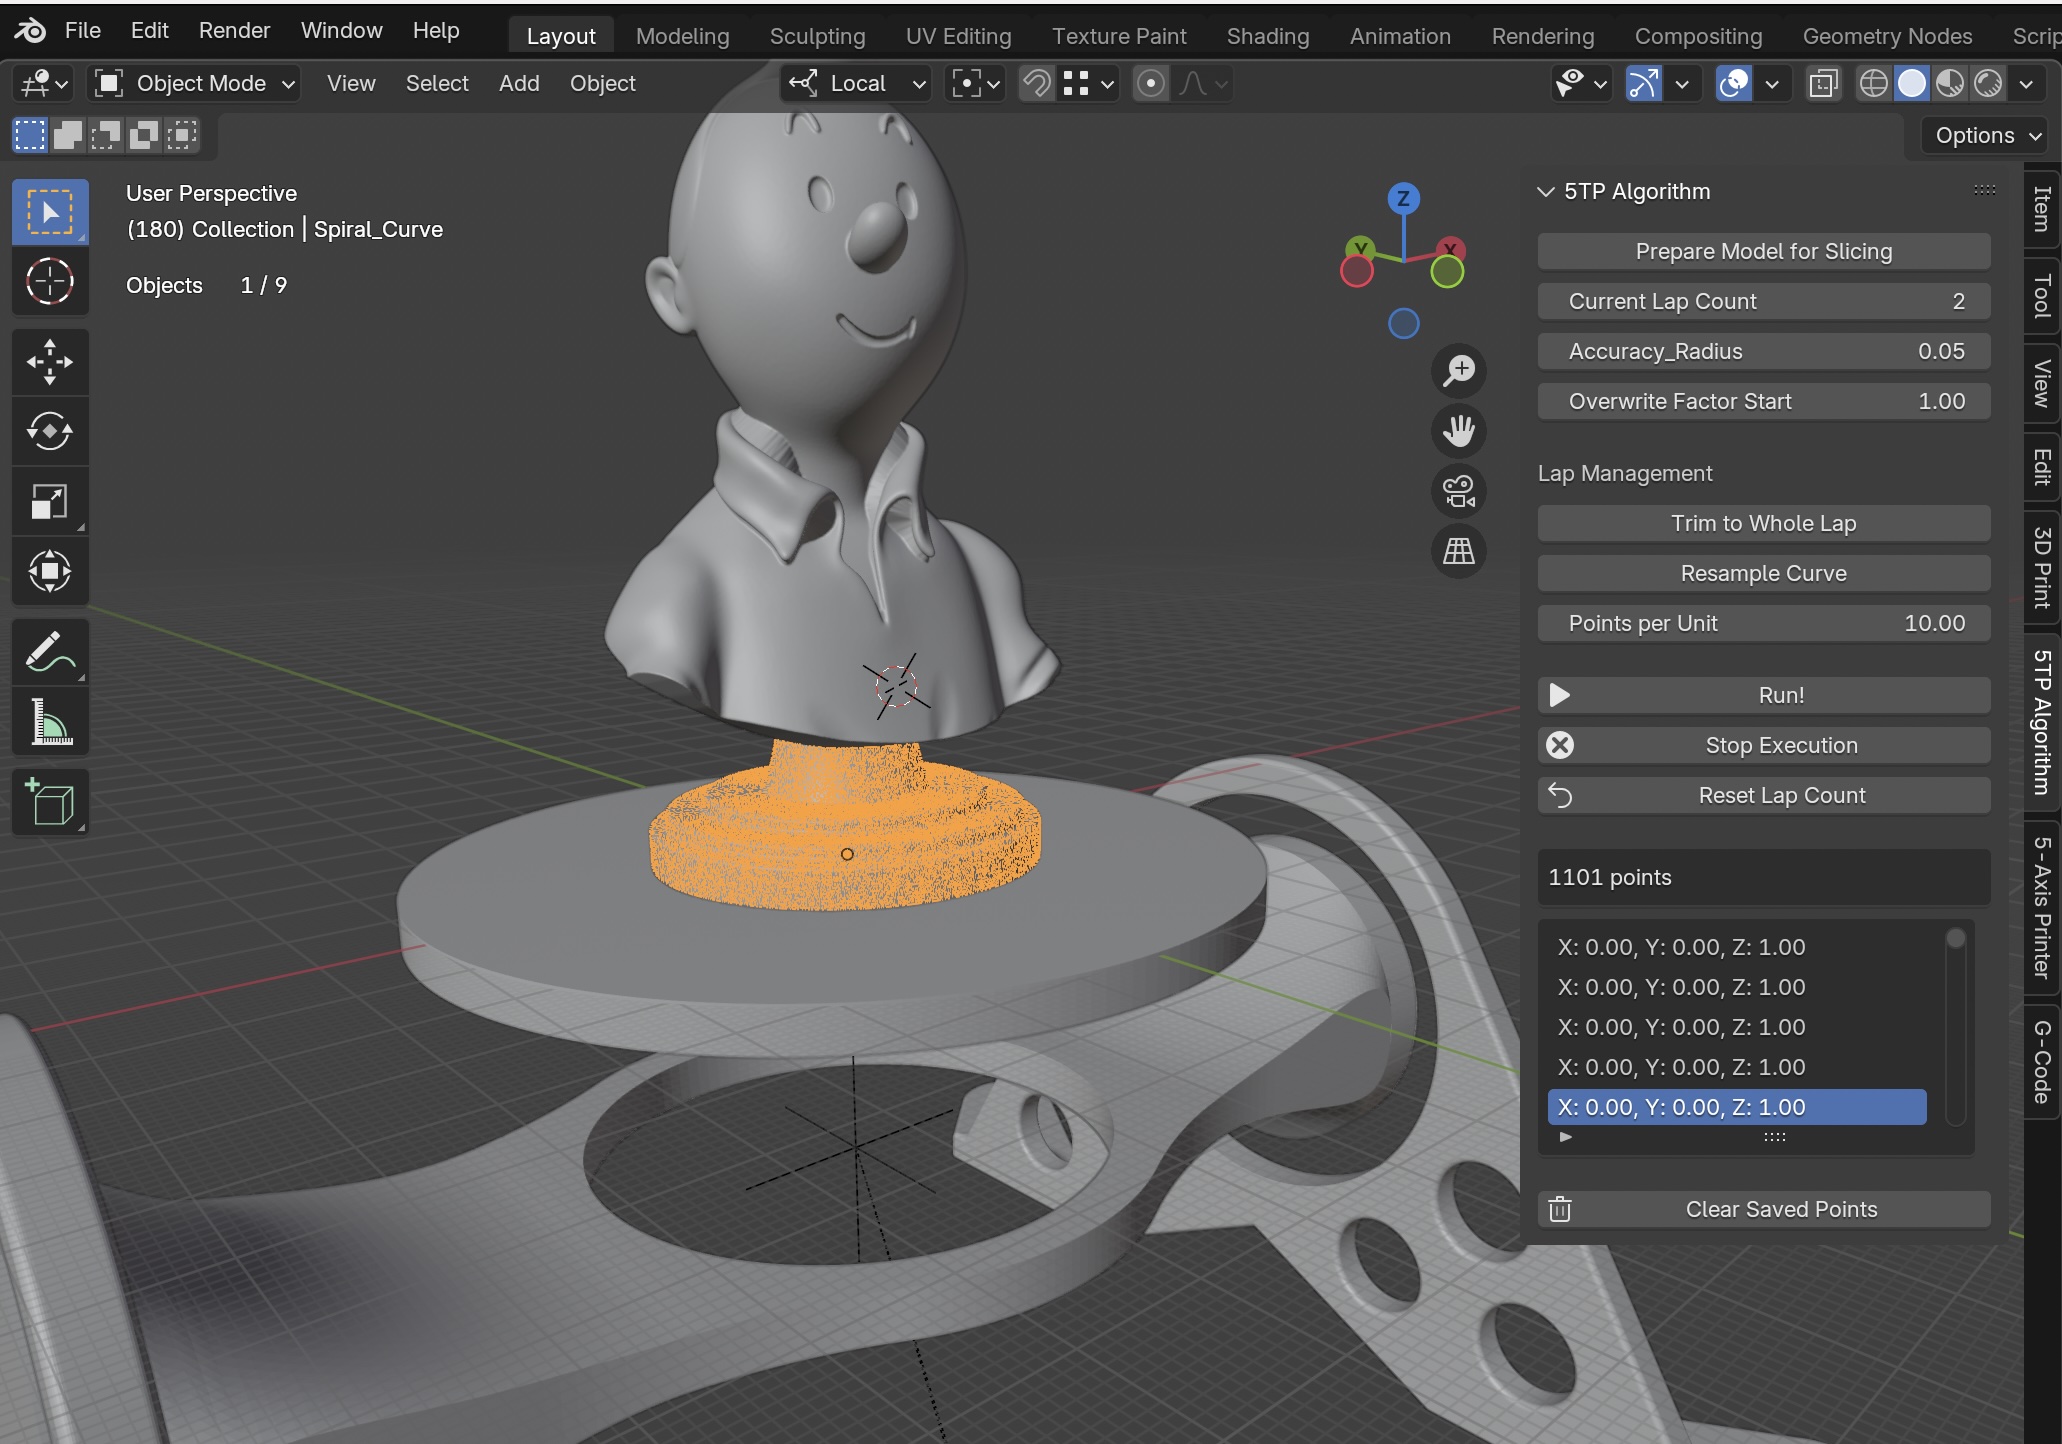Set selection mode to invert
2062x1444 pixels.
(x=144, y=135)
